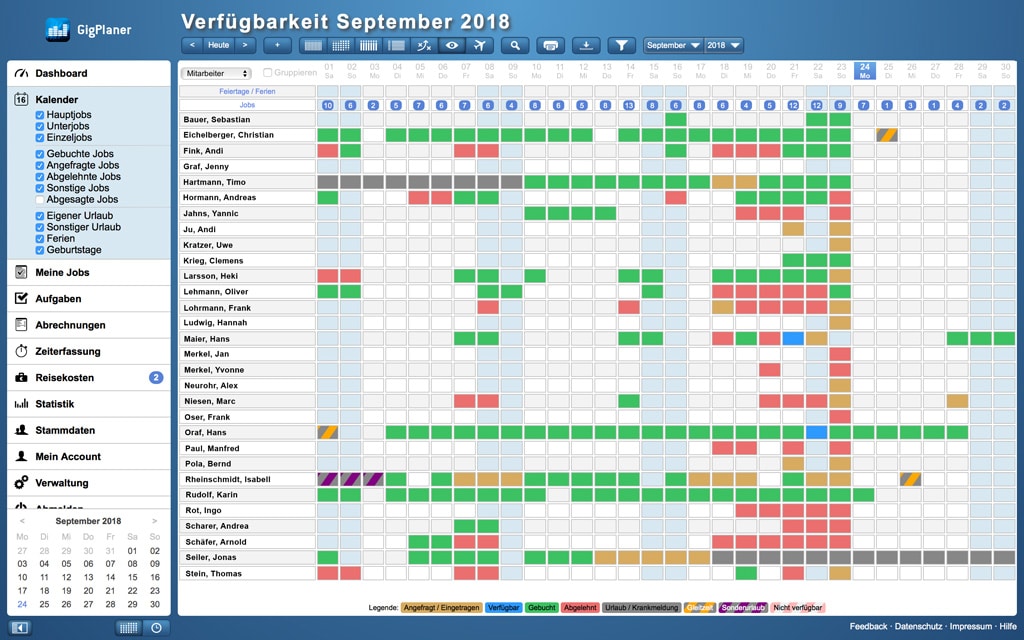Viewport: 1024px width, 640px height.
Task: Enable the Abgesagte Jobs checkbox
Action: click(39, 199)
